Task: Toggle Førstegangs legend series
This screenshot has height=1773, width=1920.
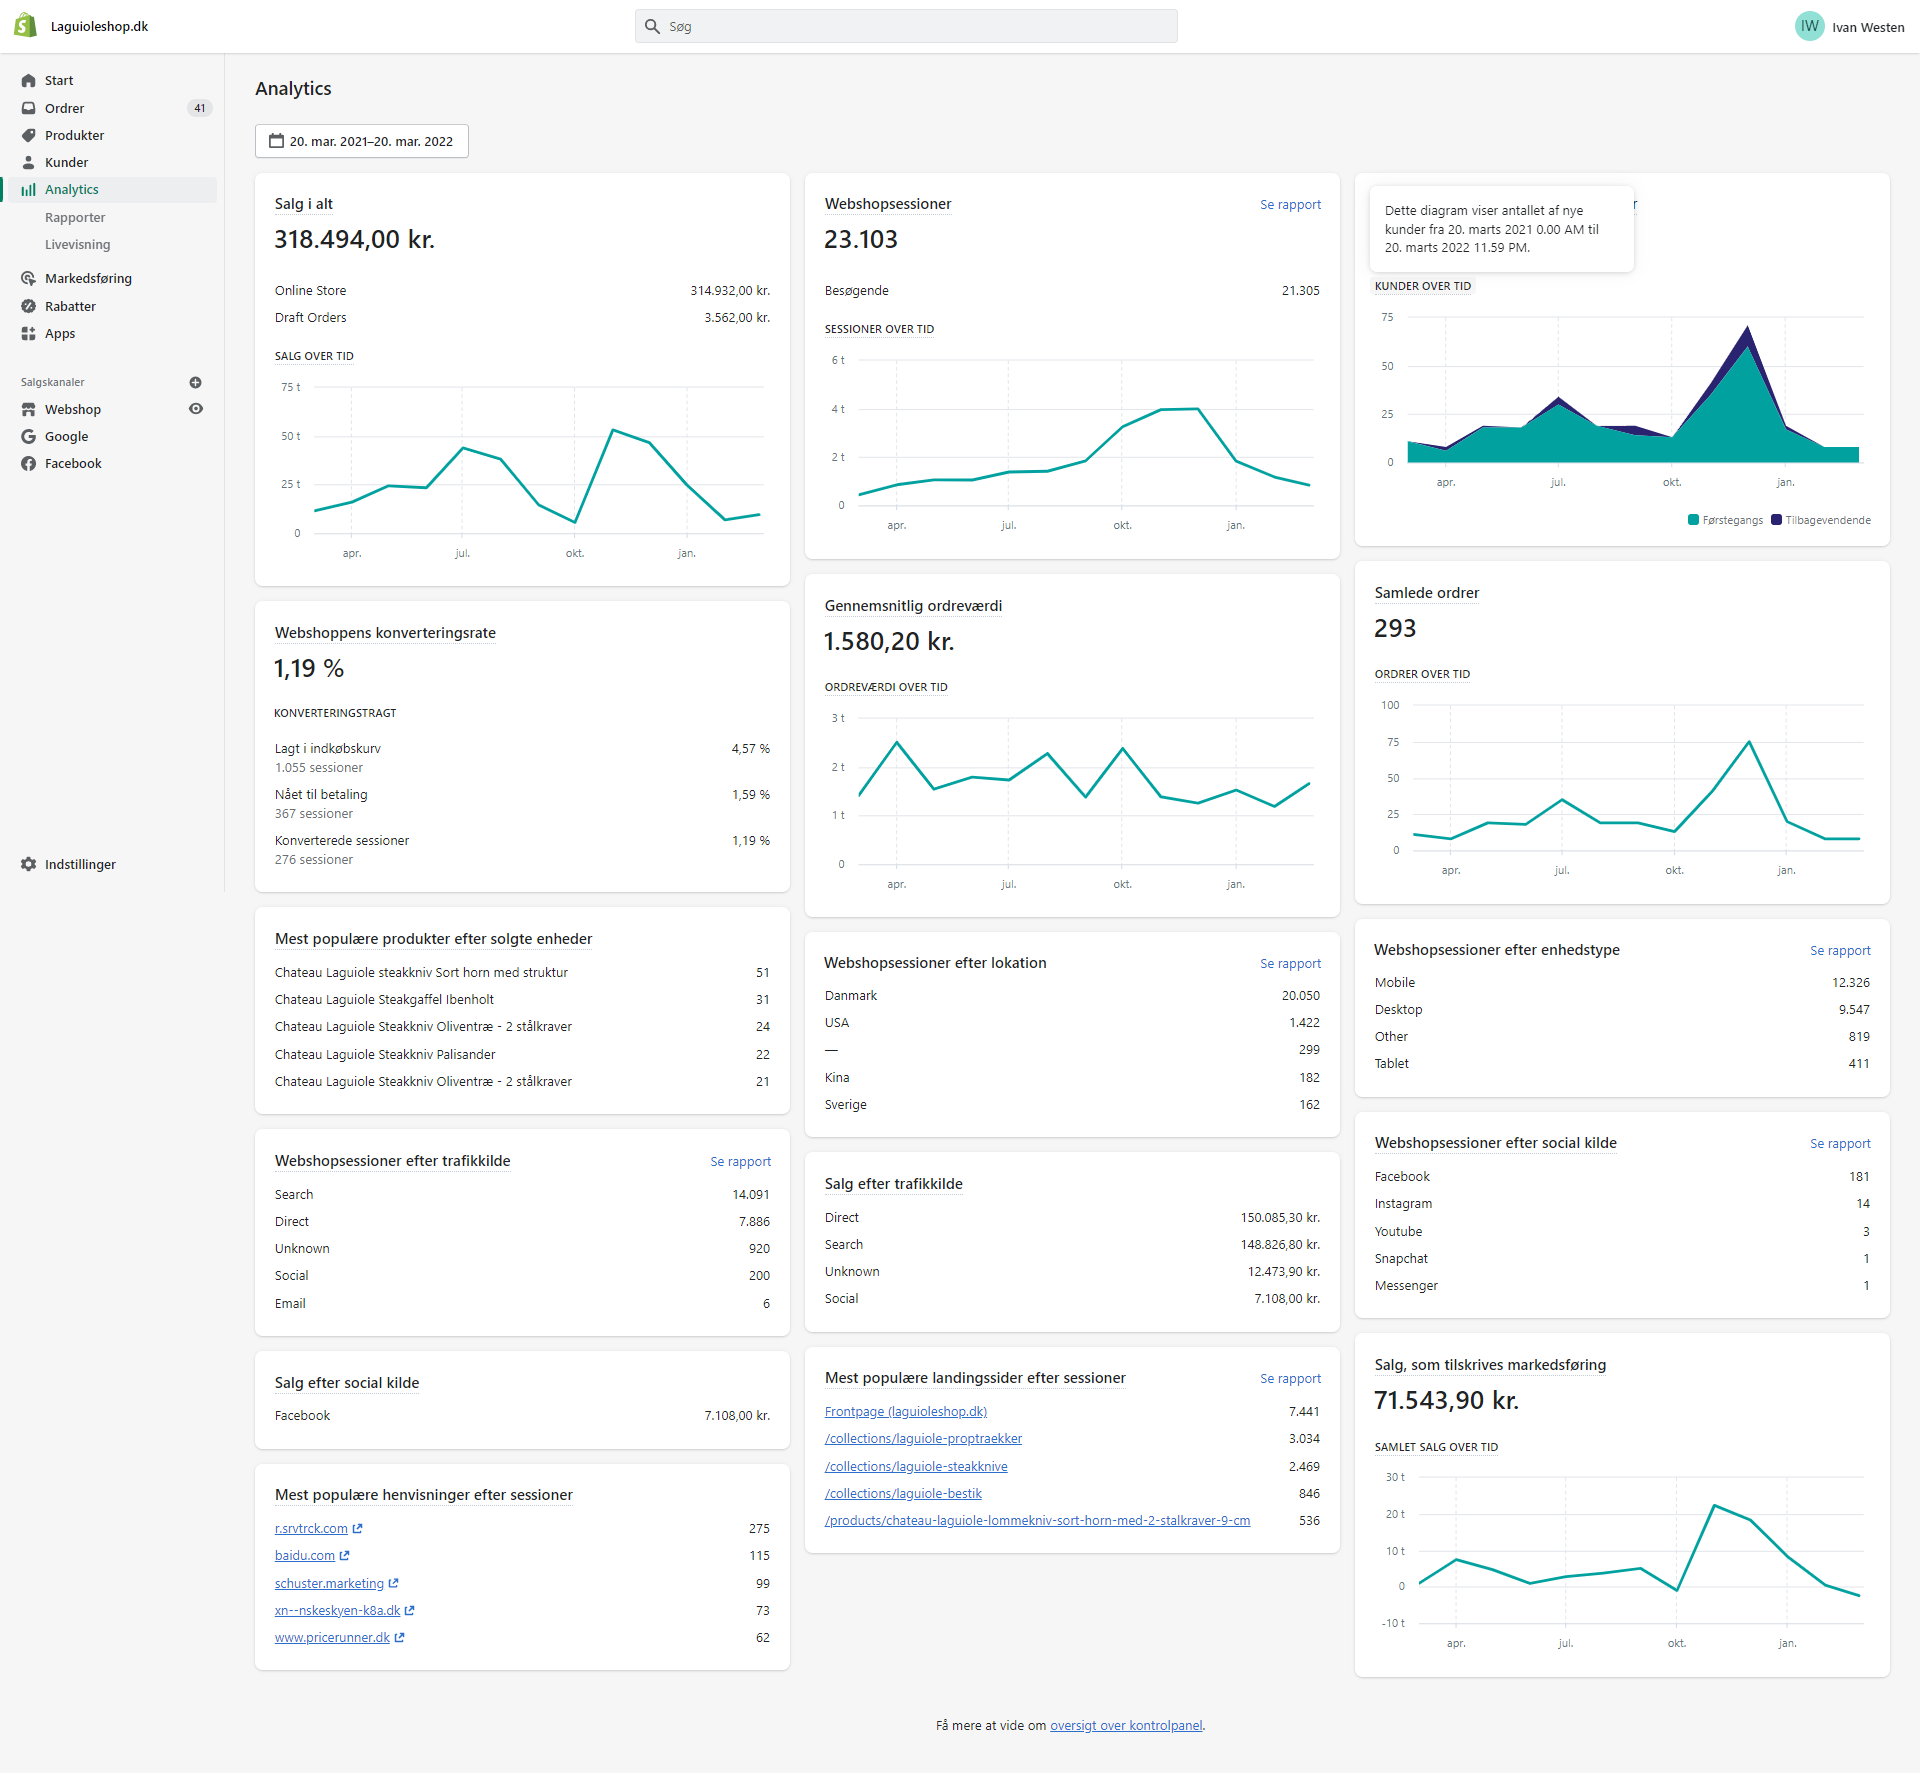Action: [x=1725, y=520]
